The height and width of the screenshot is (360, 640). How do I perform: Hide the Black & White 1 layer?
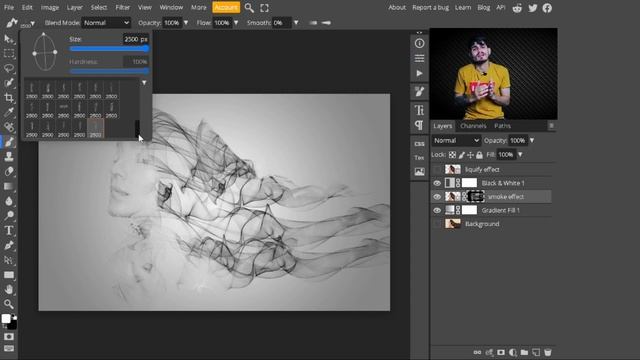(437, 183)
